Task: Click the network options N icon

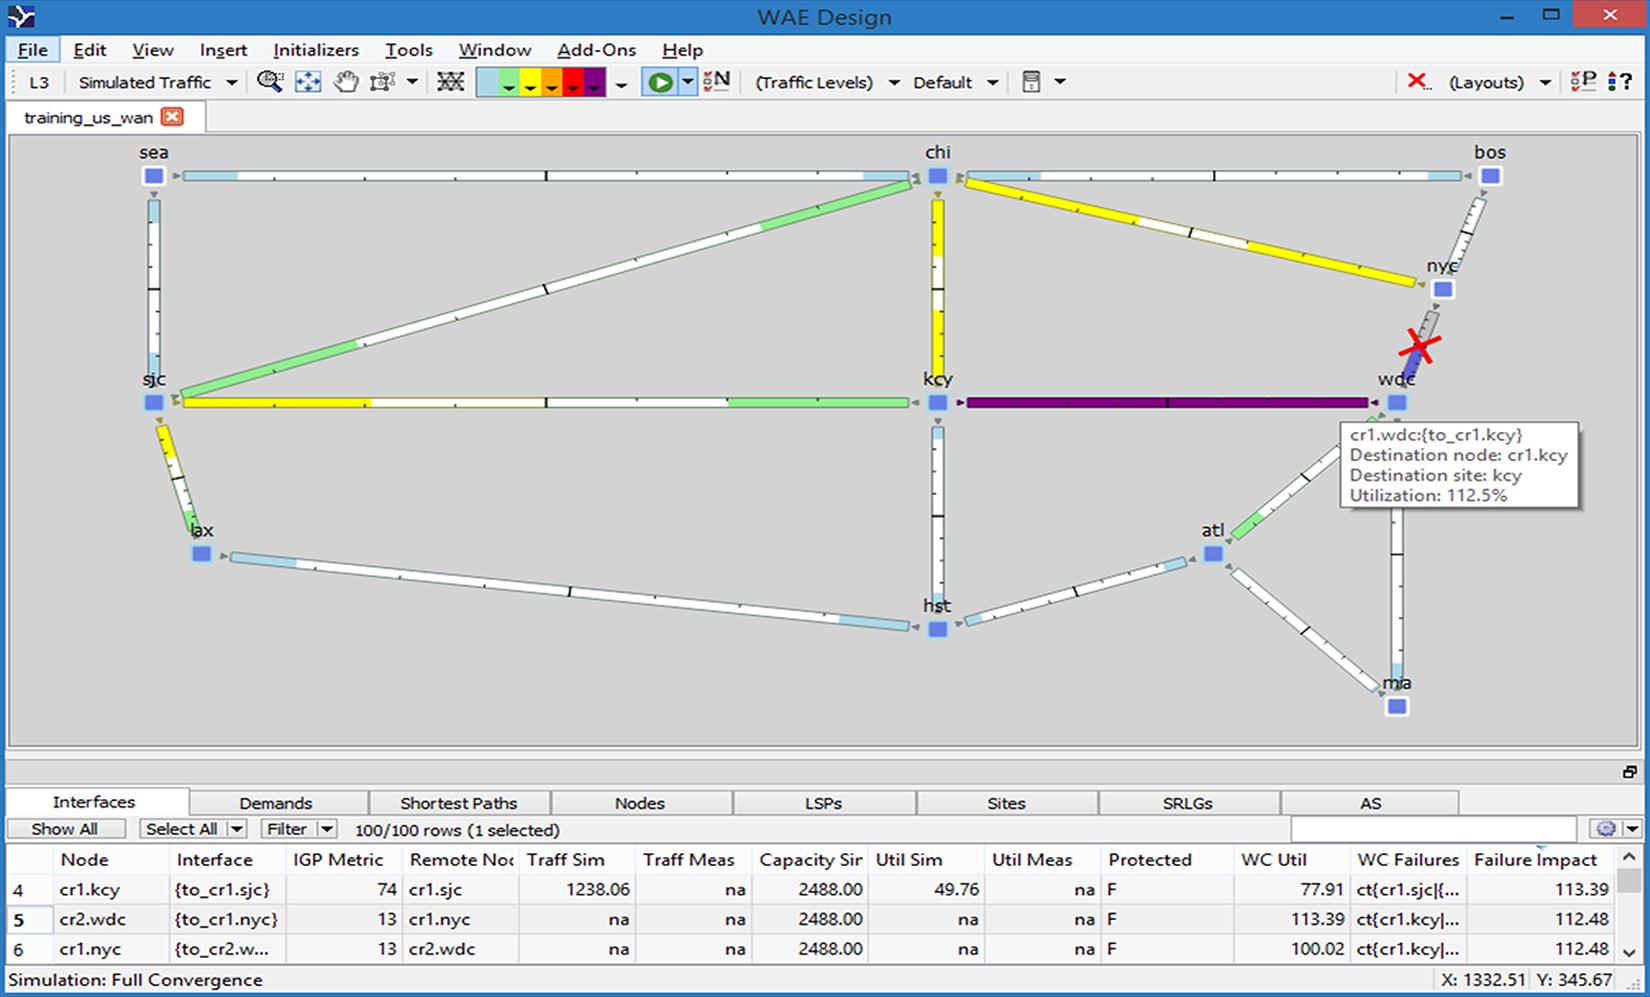Action: coord(717,82)
